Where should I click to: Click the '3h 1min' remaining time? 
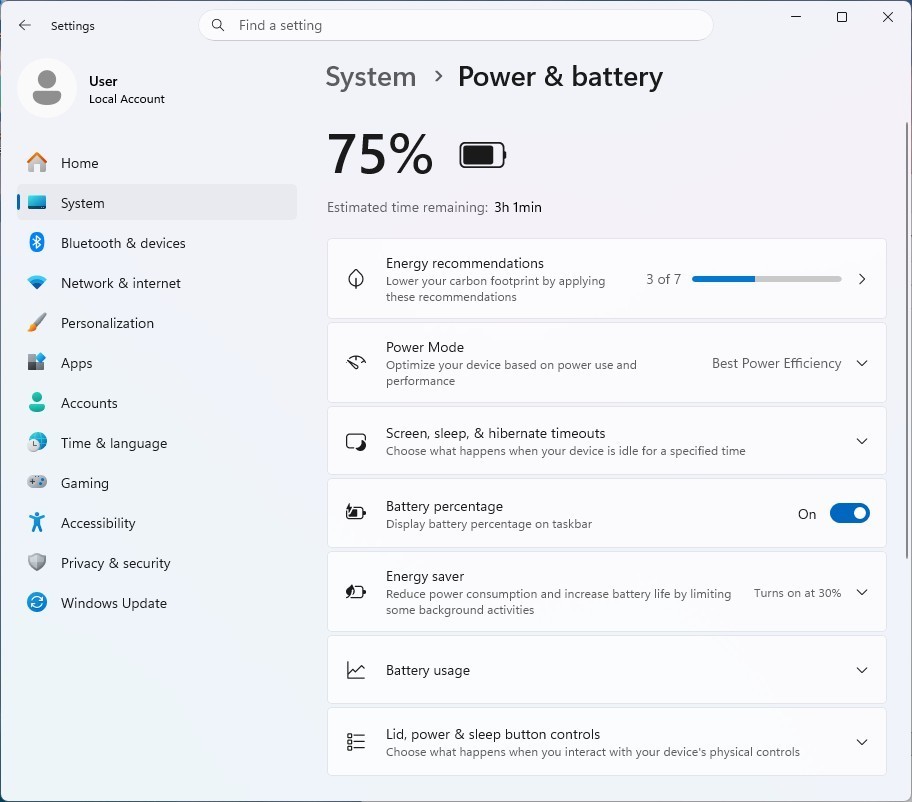[x=518, y=207]
